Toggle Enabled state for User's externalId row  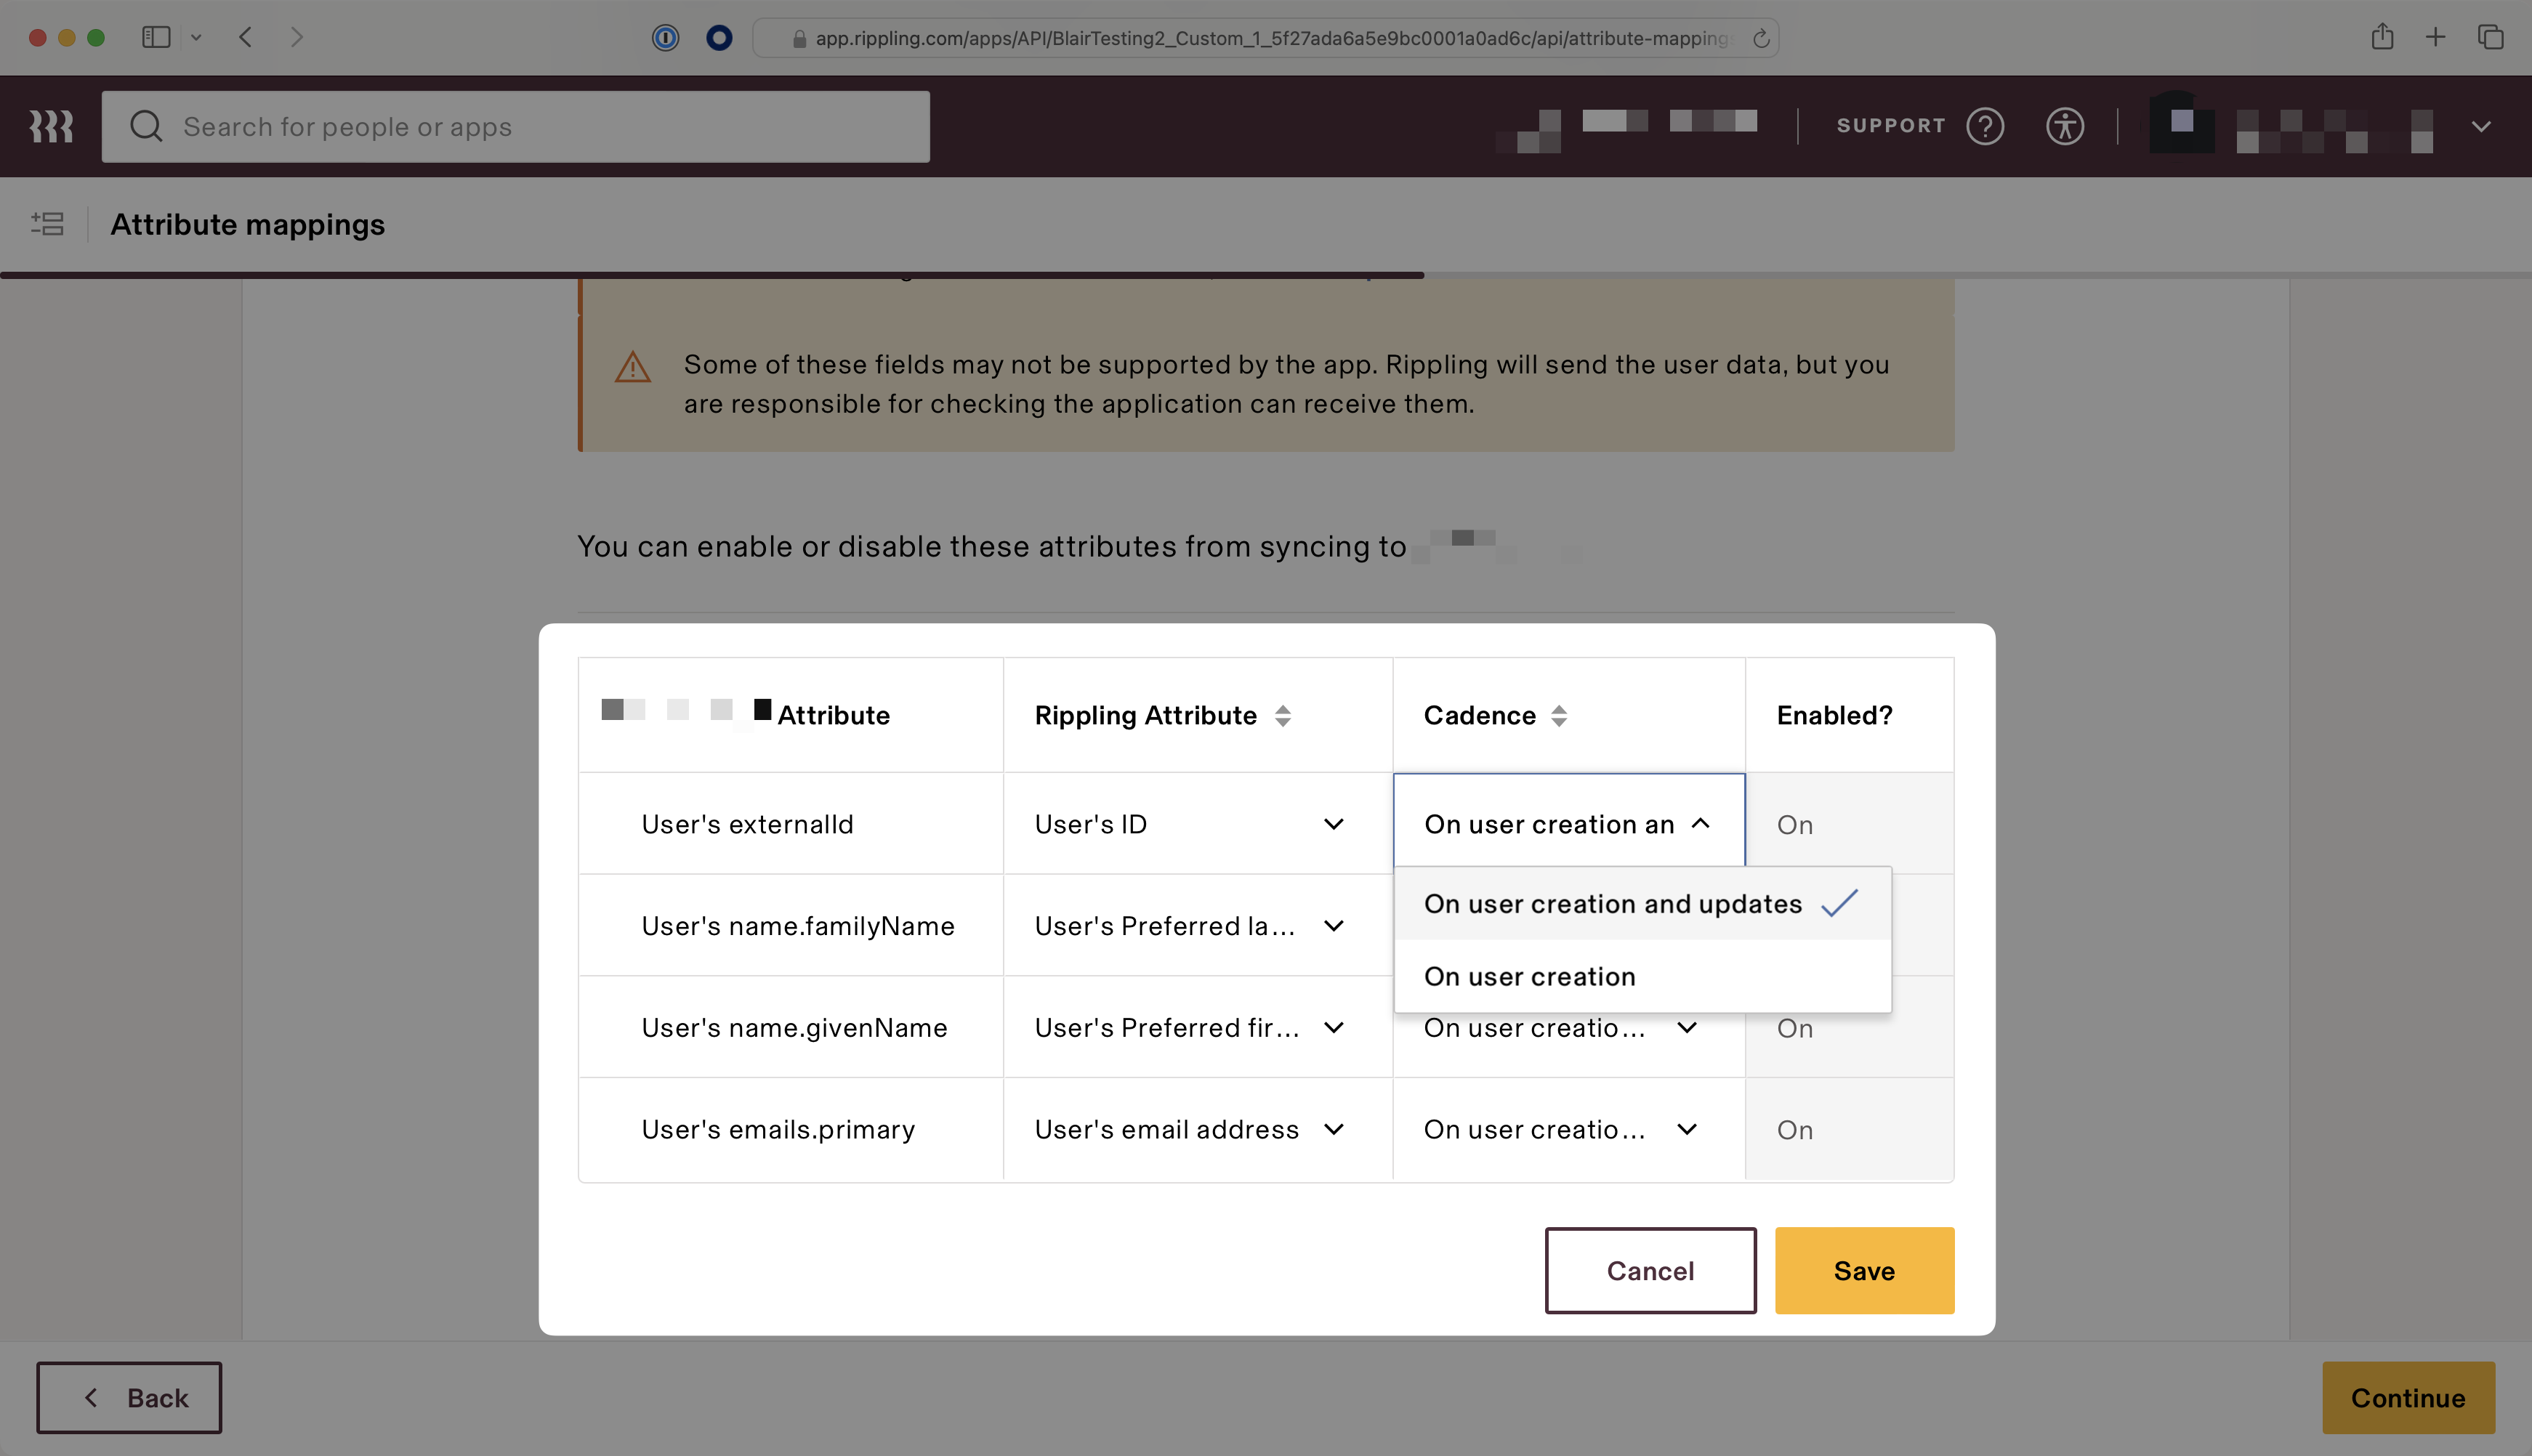pos(1794,823)
